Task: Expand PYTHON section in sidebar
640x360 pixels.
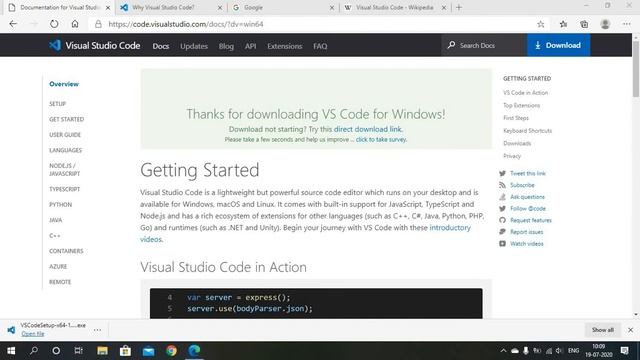Action: click(x=60, y=204)
